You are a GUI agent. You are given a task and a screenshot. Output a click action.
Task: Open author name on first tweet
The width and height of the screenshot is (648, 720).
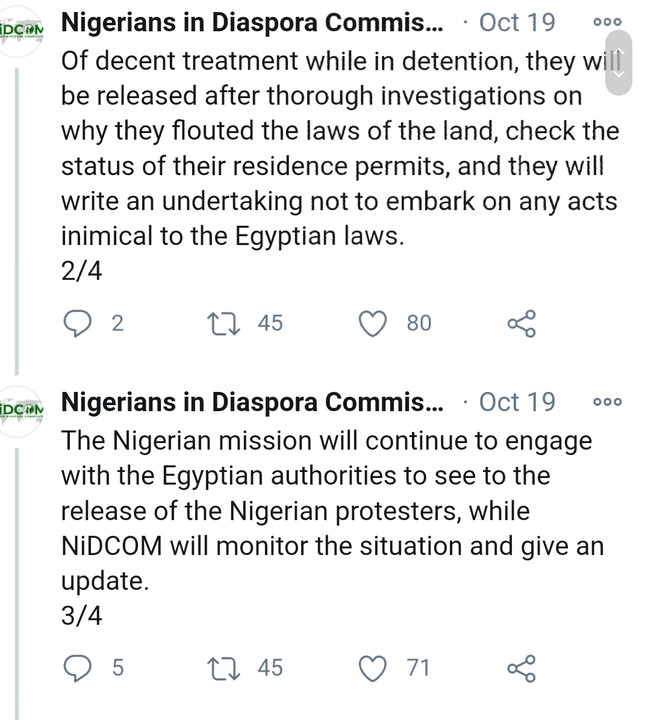click(250, 22)
